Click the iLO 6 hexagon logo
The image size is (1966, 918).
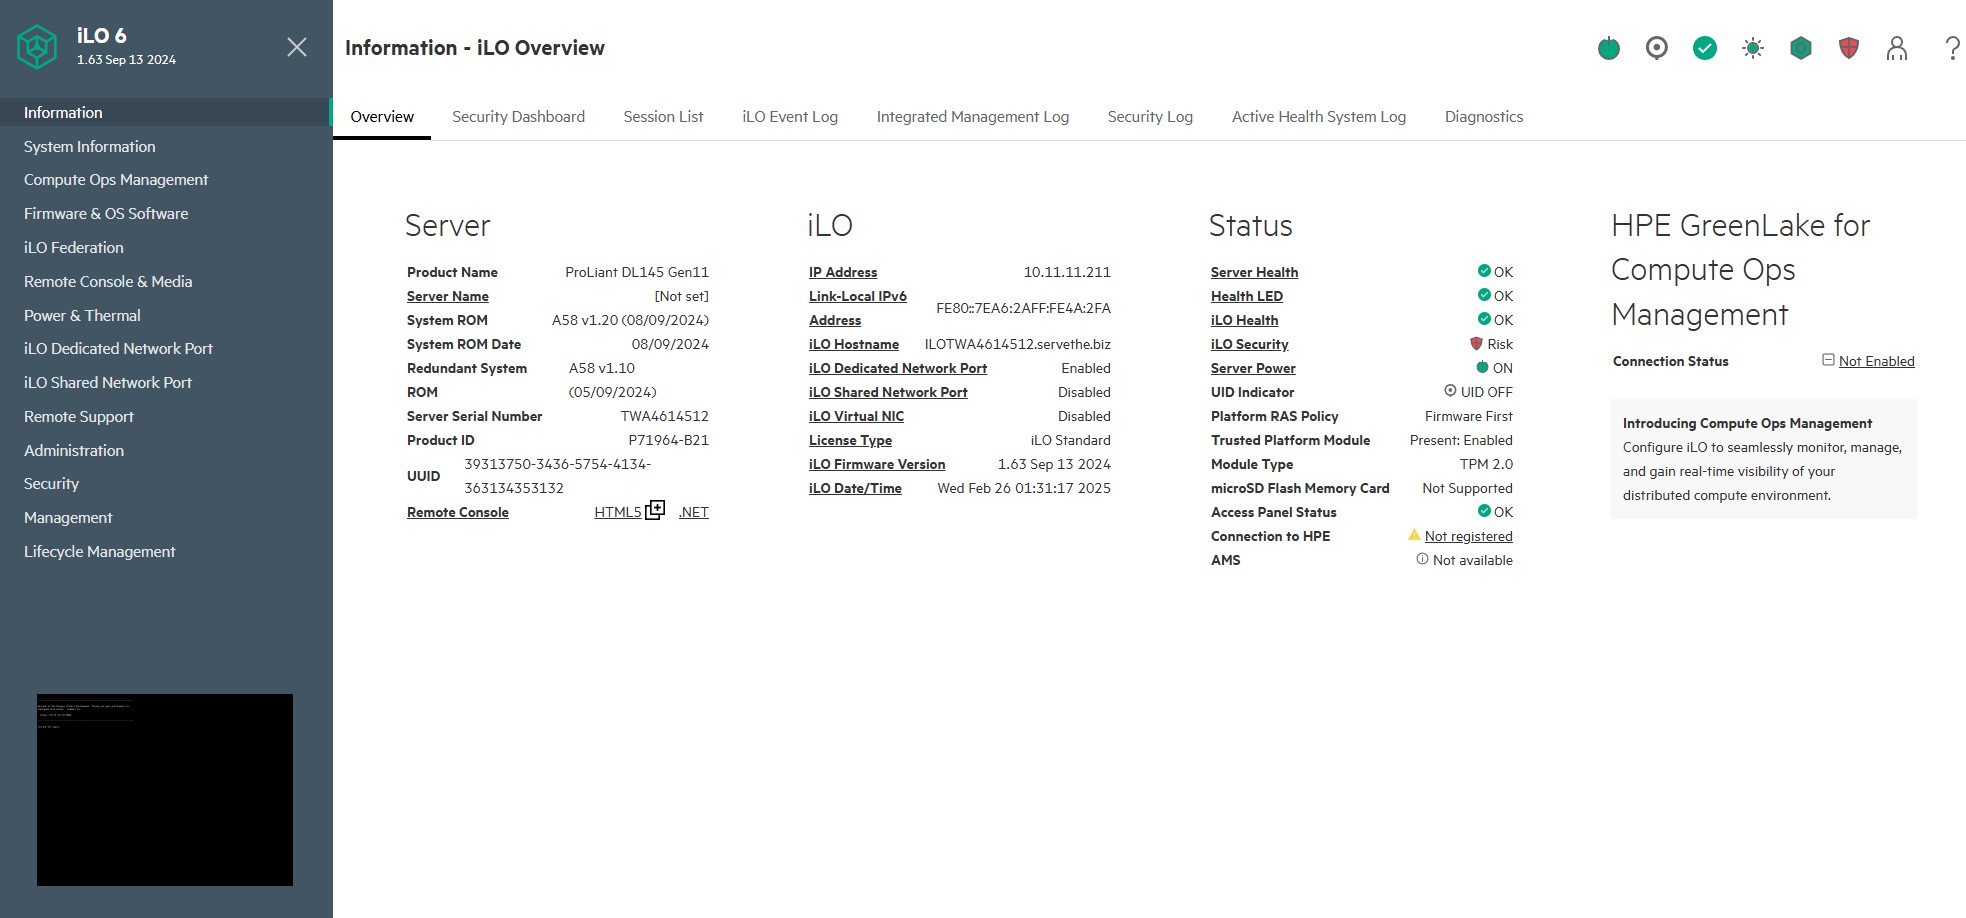pos(38,47)
